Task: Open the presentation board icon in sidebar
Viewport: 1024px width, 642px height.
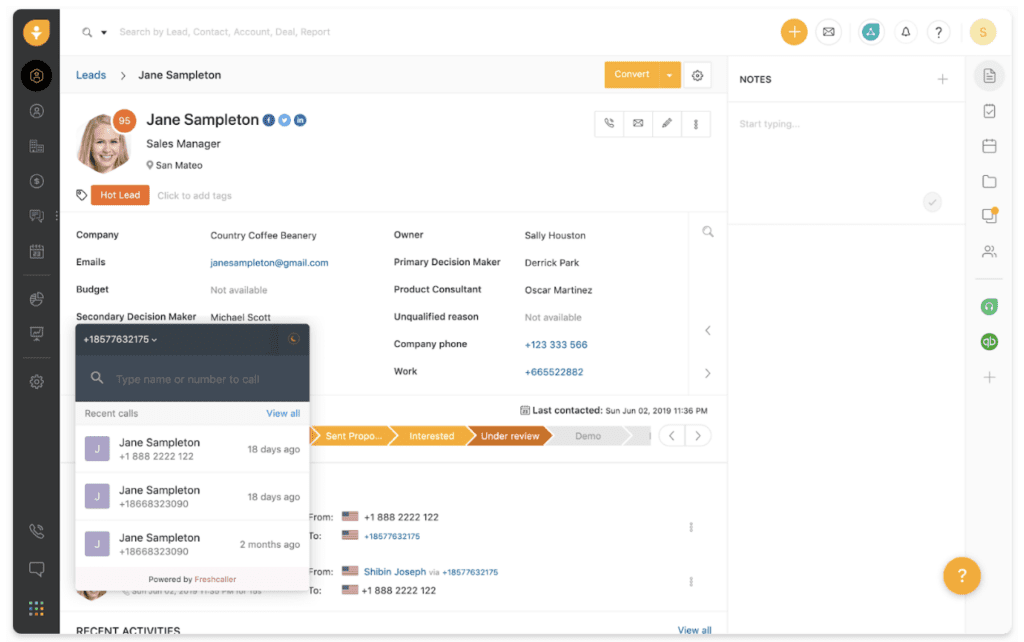Action: click(x=37, y=334)
